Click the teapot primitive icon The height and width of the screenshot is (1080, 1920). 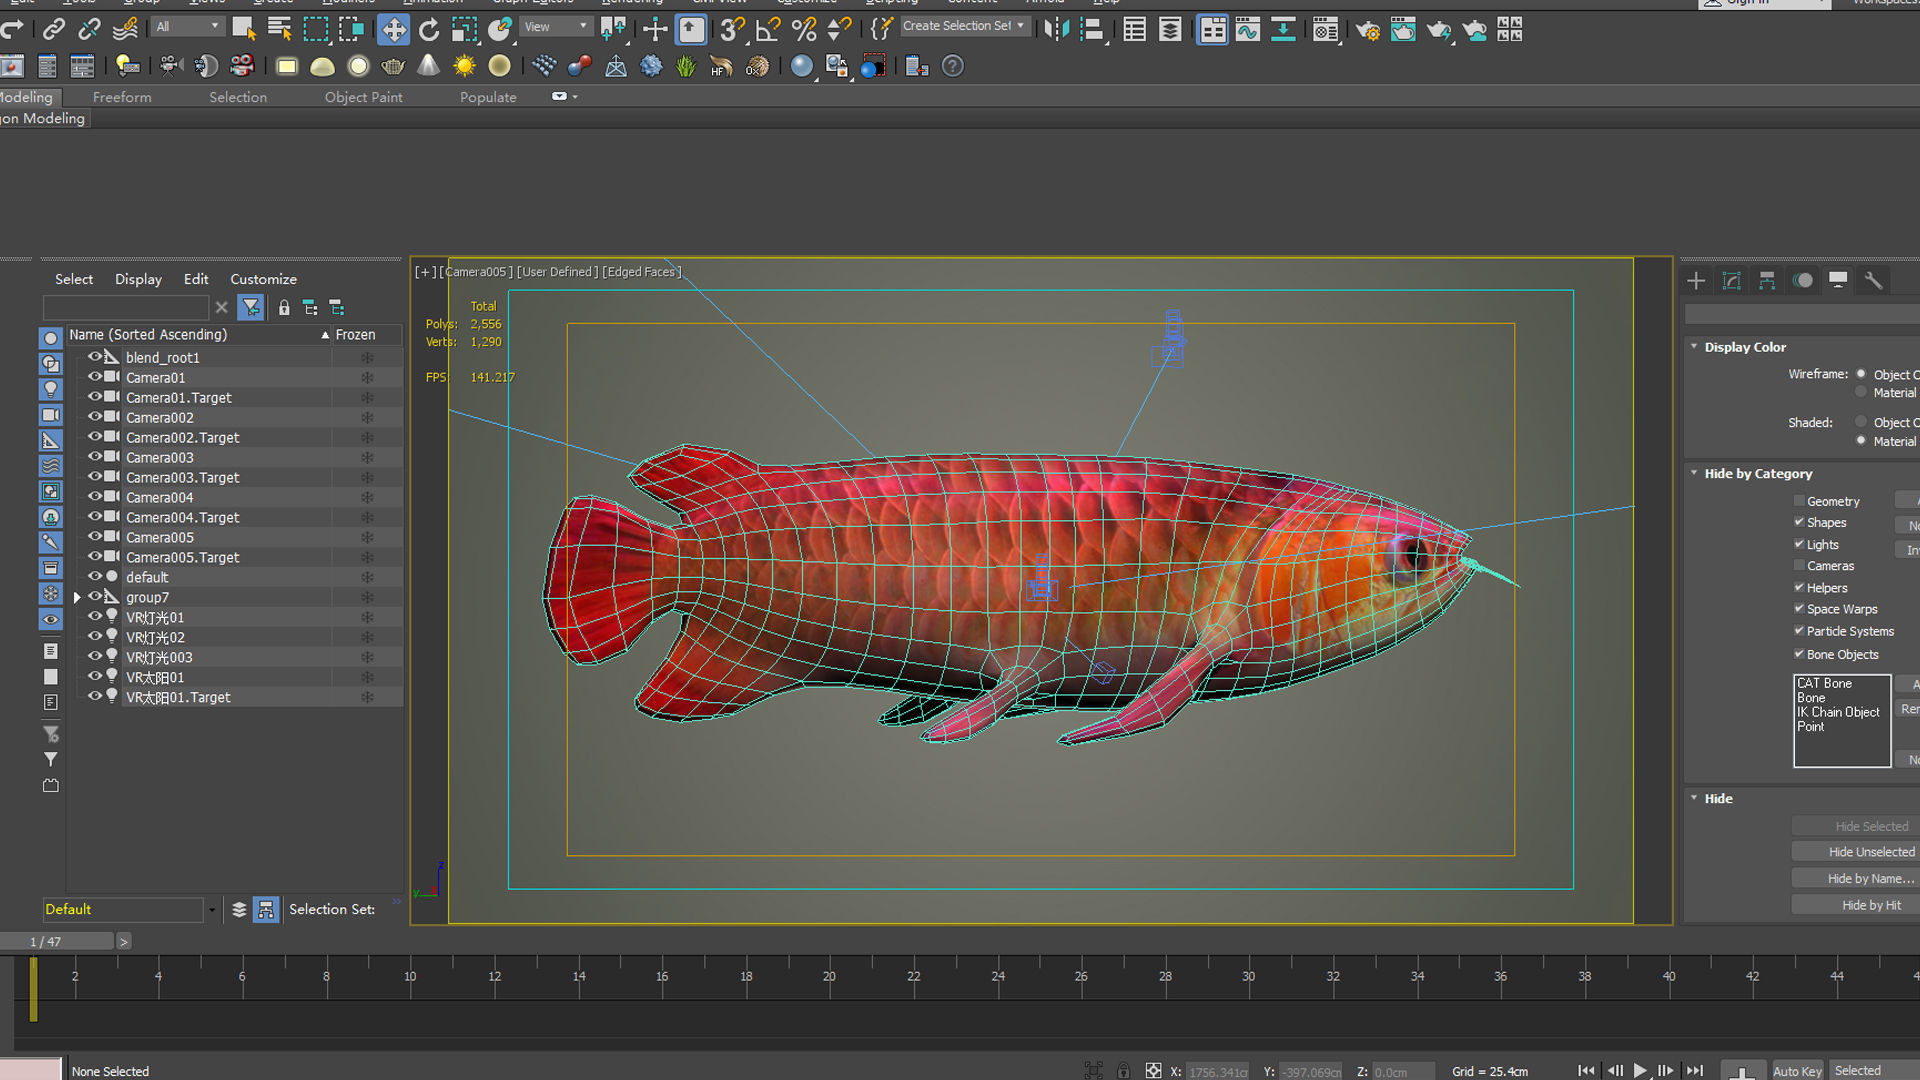point(394,66)
